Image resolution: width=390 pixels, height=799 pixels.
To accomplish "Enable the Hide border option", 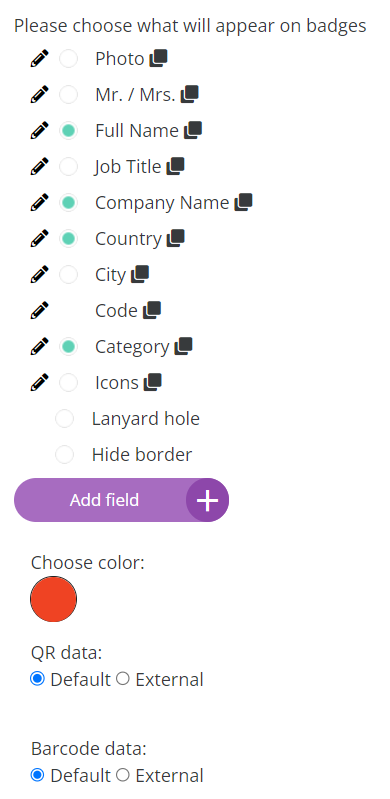I will (x=64, y=455).
